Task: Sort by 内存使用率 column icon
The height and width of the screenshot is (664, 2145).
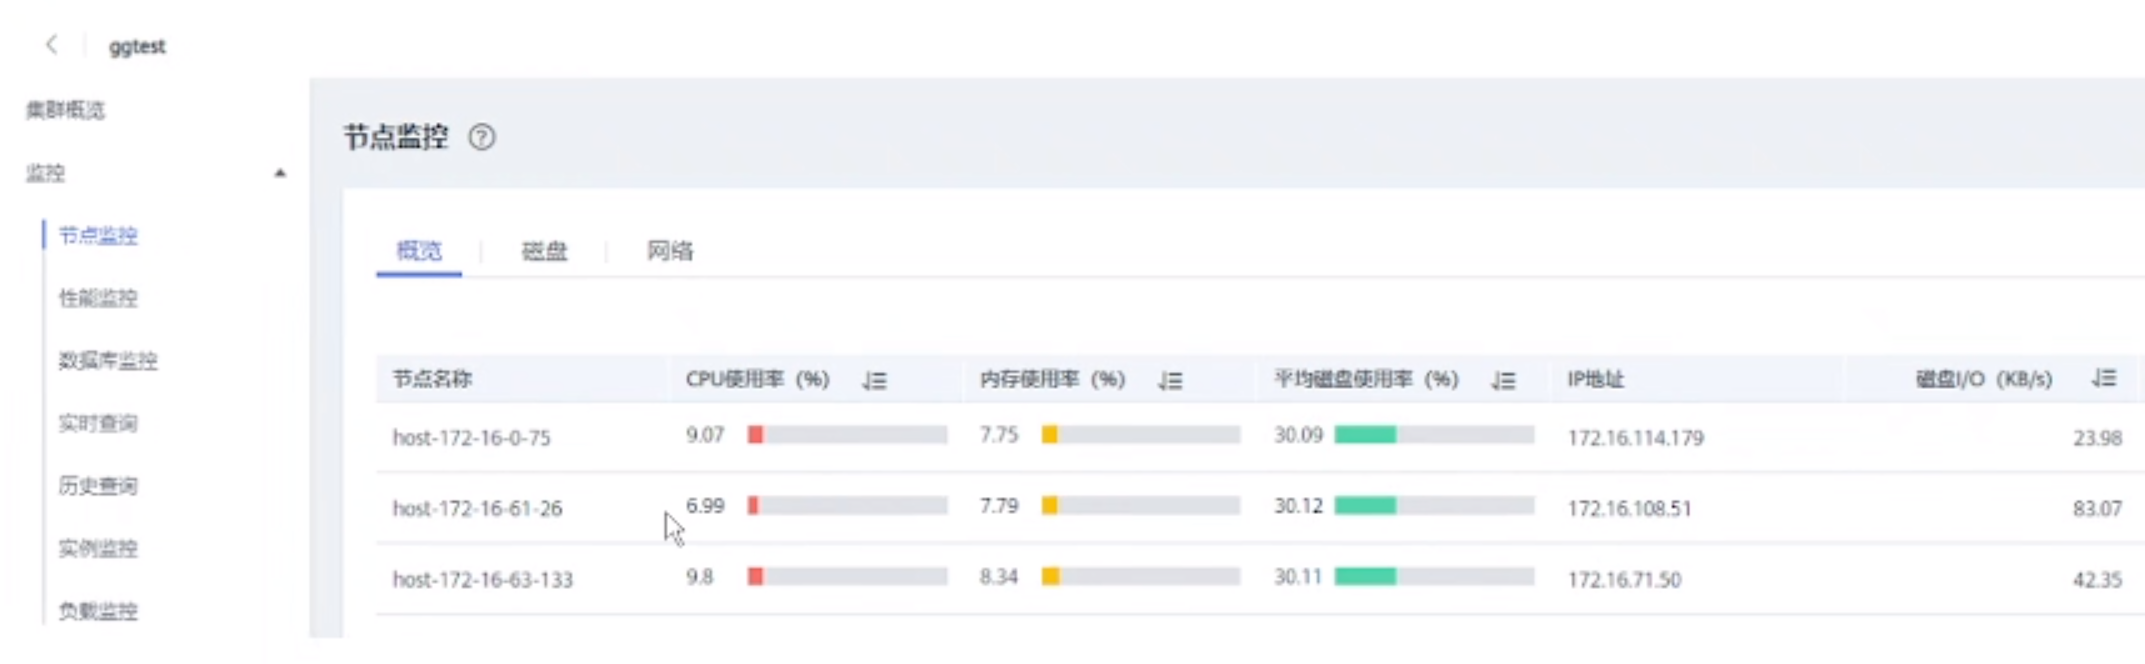Action: coord(1171,380)
